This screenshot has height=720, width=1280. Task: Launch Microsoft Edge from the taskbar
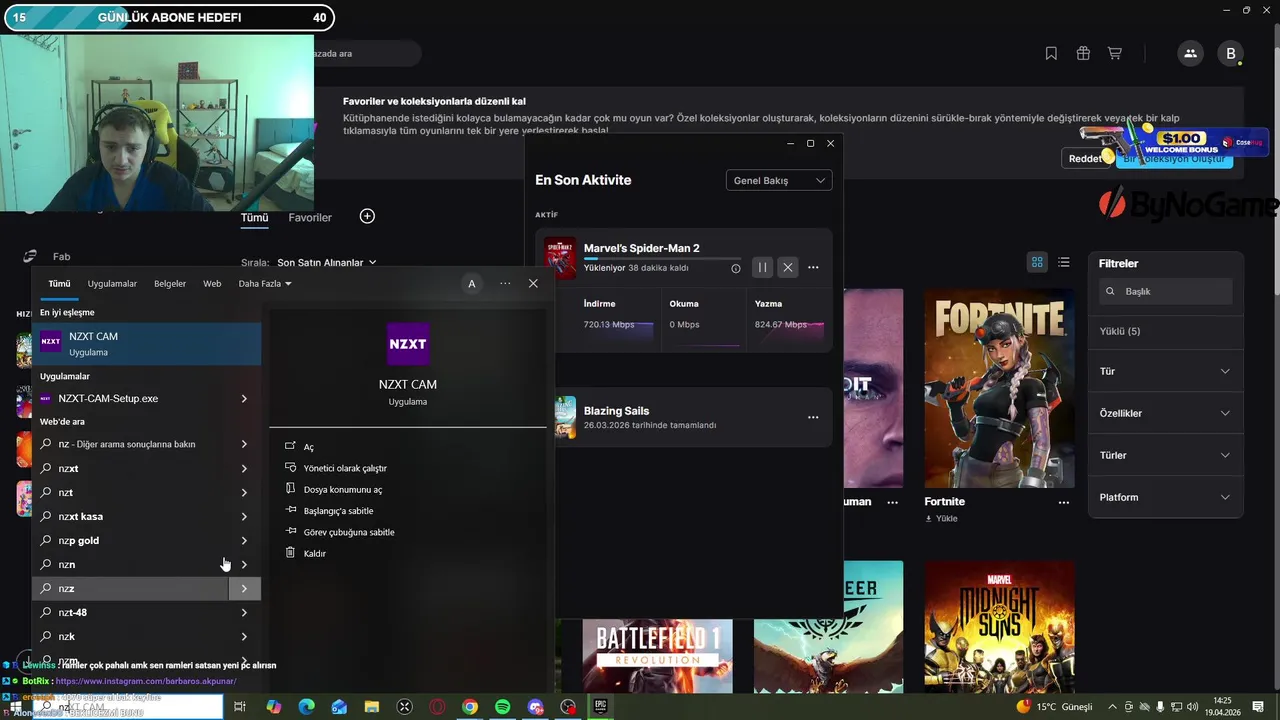click(x=307, y=707)
